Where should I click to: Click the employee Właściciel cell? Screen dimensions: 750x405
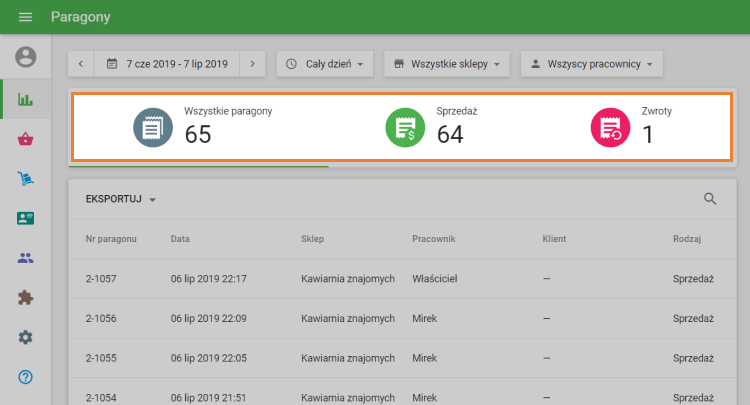pyautogui.click(x=435, y=279)
